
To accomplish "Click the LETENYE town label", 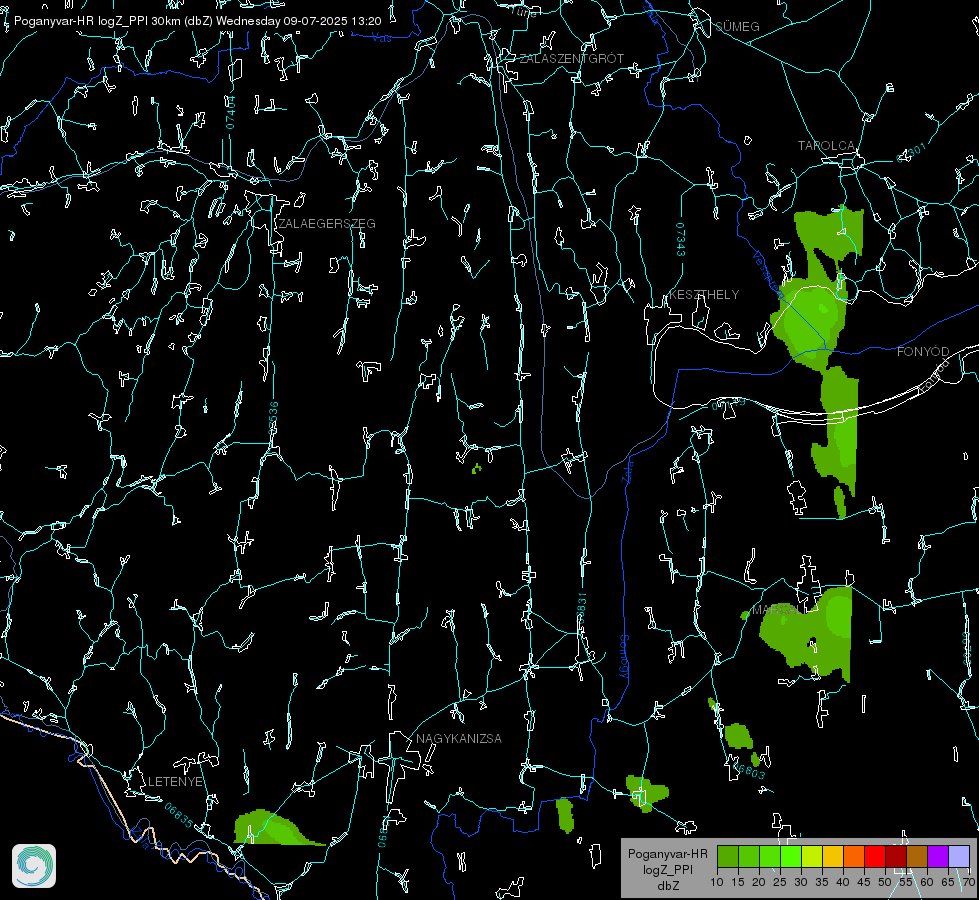I will point(175,781).
